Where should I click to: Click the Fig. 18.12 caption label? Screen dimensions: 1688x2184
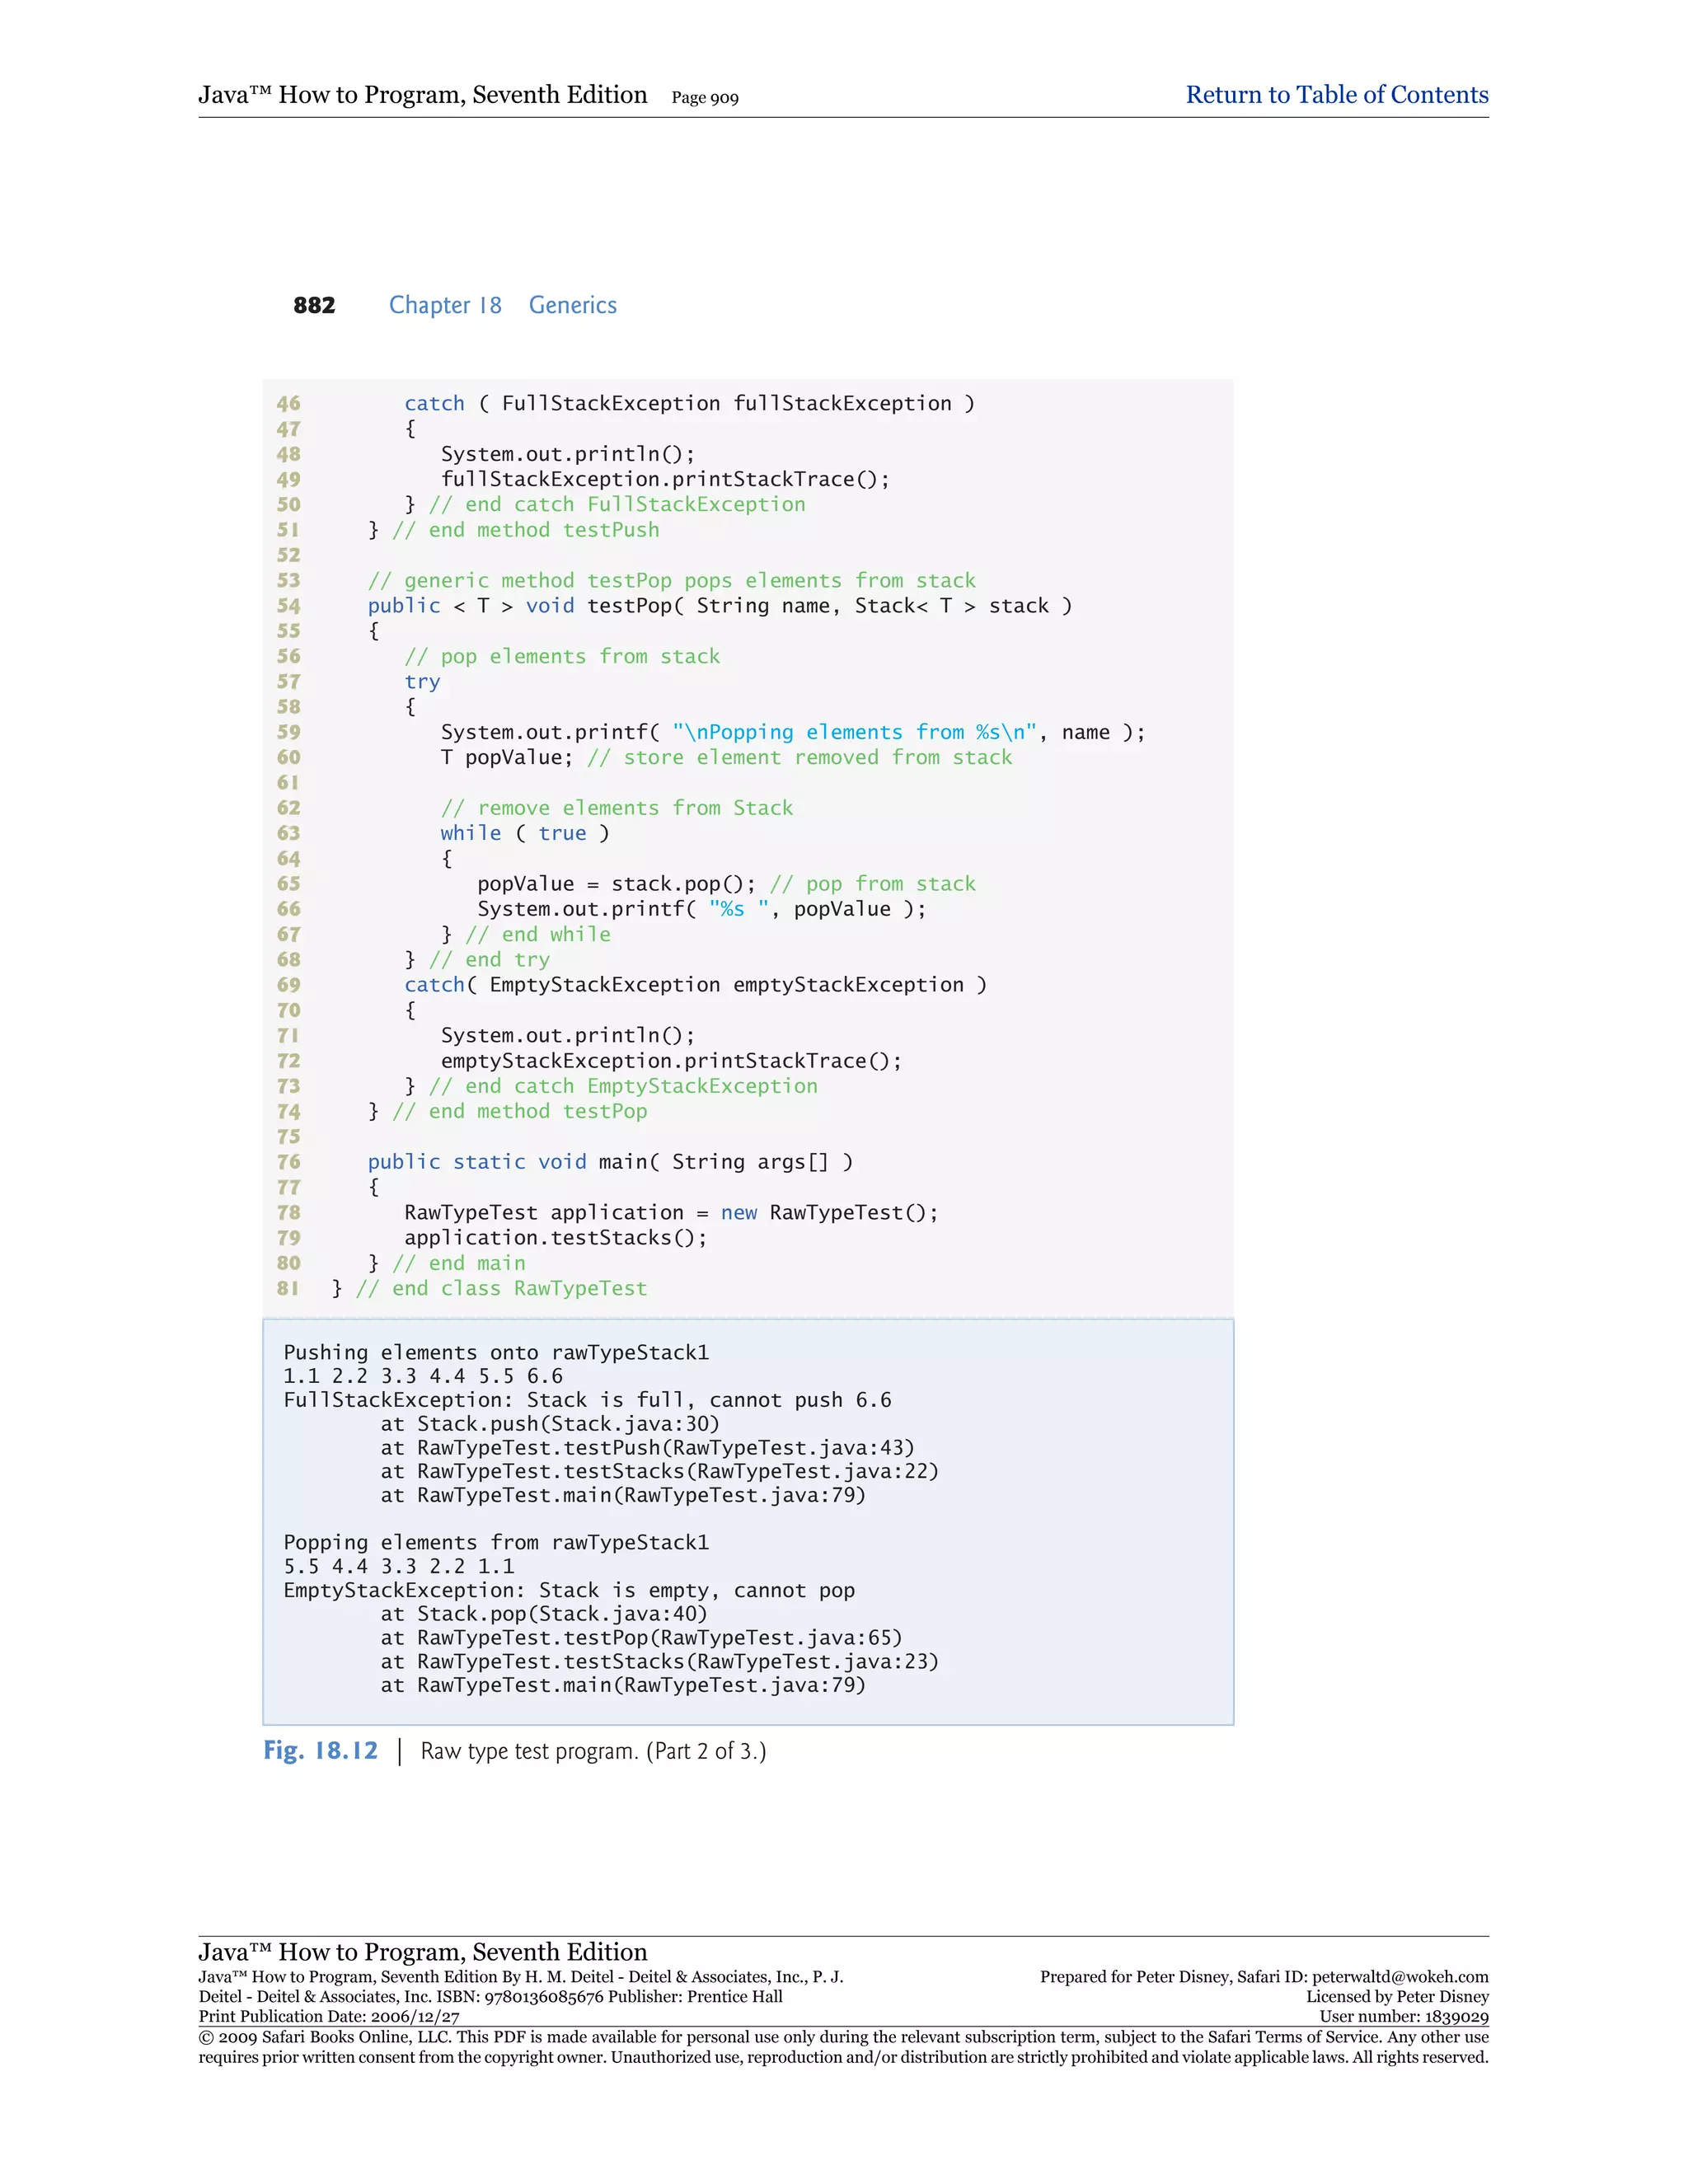[320, 1750]
